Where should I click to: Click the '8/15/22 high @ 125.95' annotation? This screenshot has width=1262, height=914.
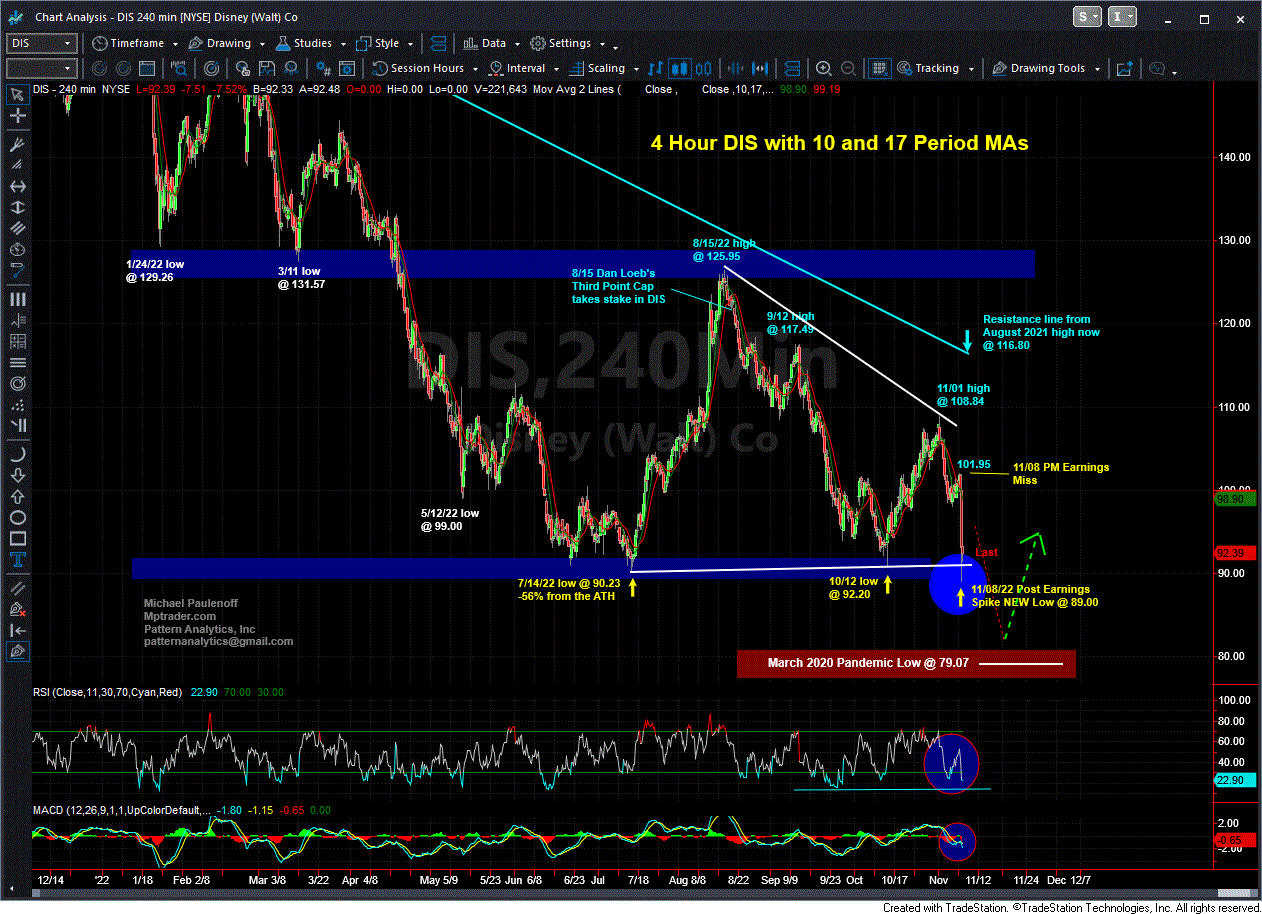(x=725, y=250)
